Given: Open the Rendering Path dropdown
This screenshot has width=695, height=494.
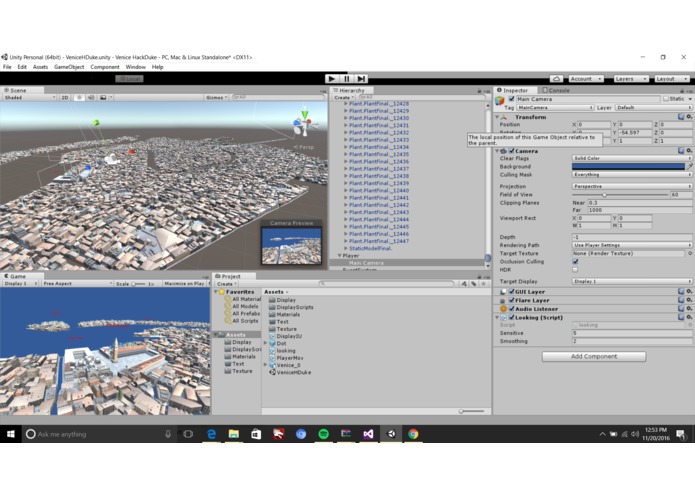Looking at the screenshot, I should click(632, 245).
